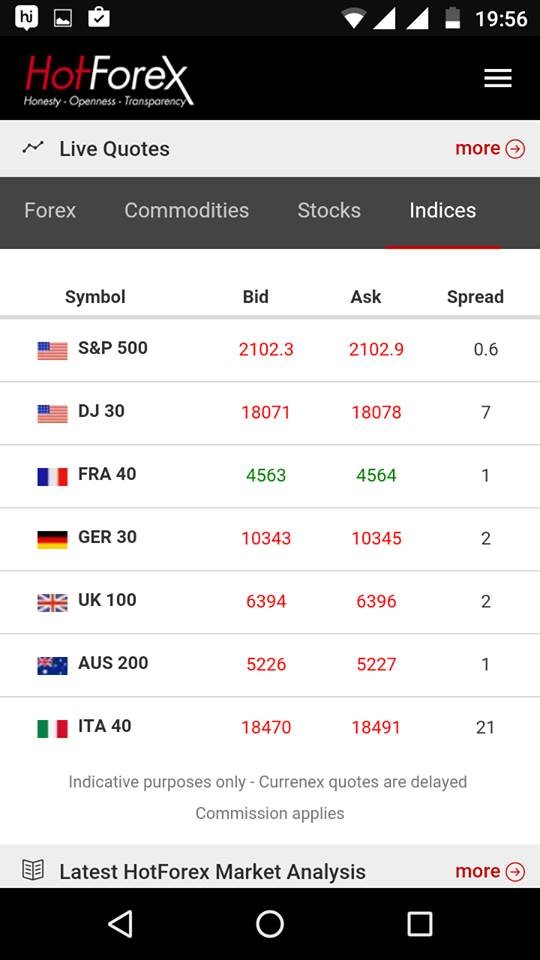
Task: Tap the DJ 30 quote row
Action: [x=270, y=413]
